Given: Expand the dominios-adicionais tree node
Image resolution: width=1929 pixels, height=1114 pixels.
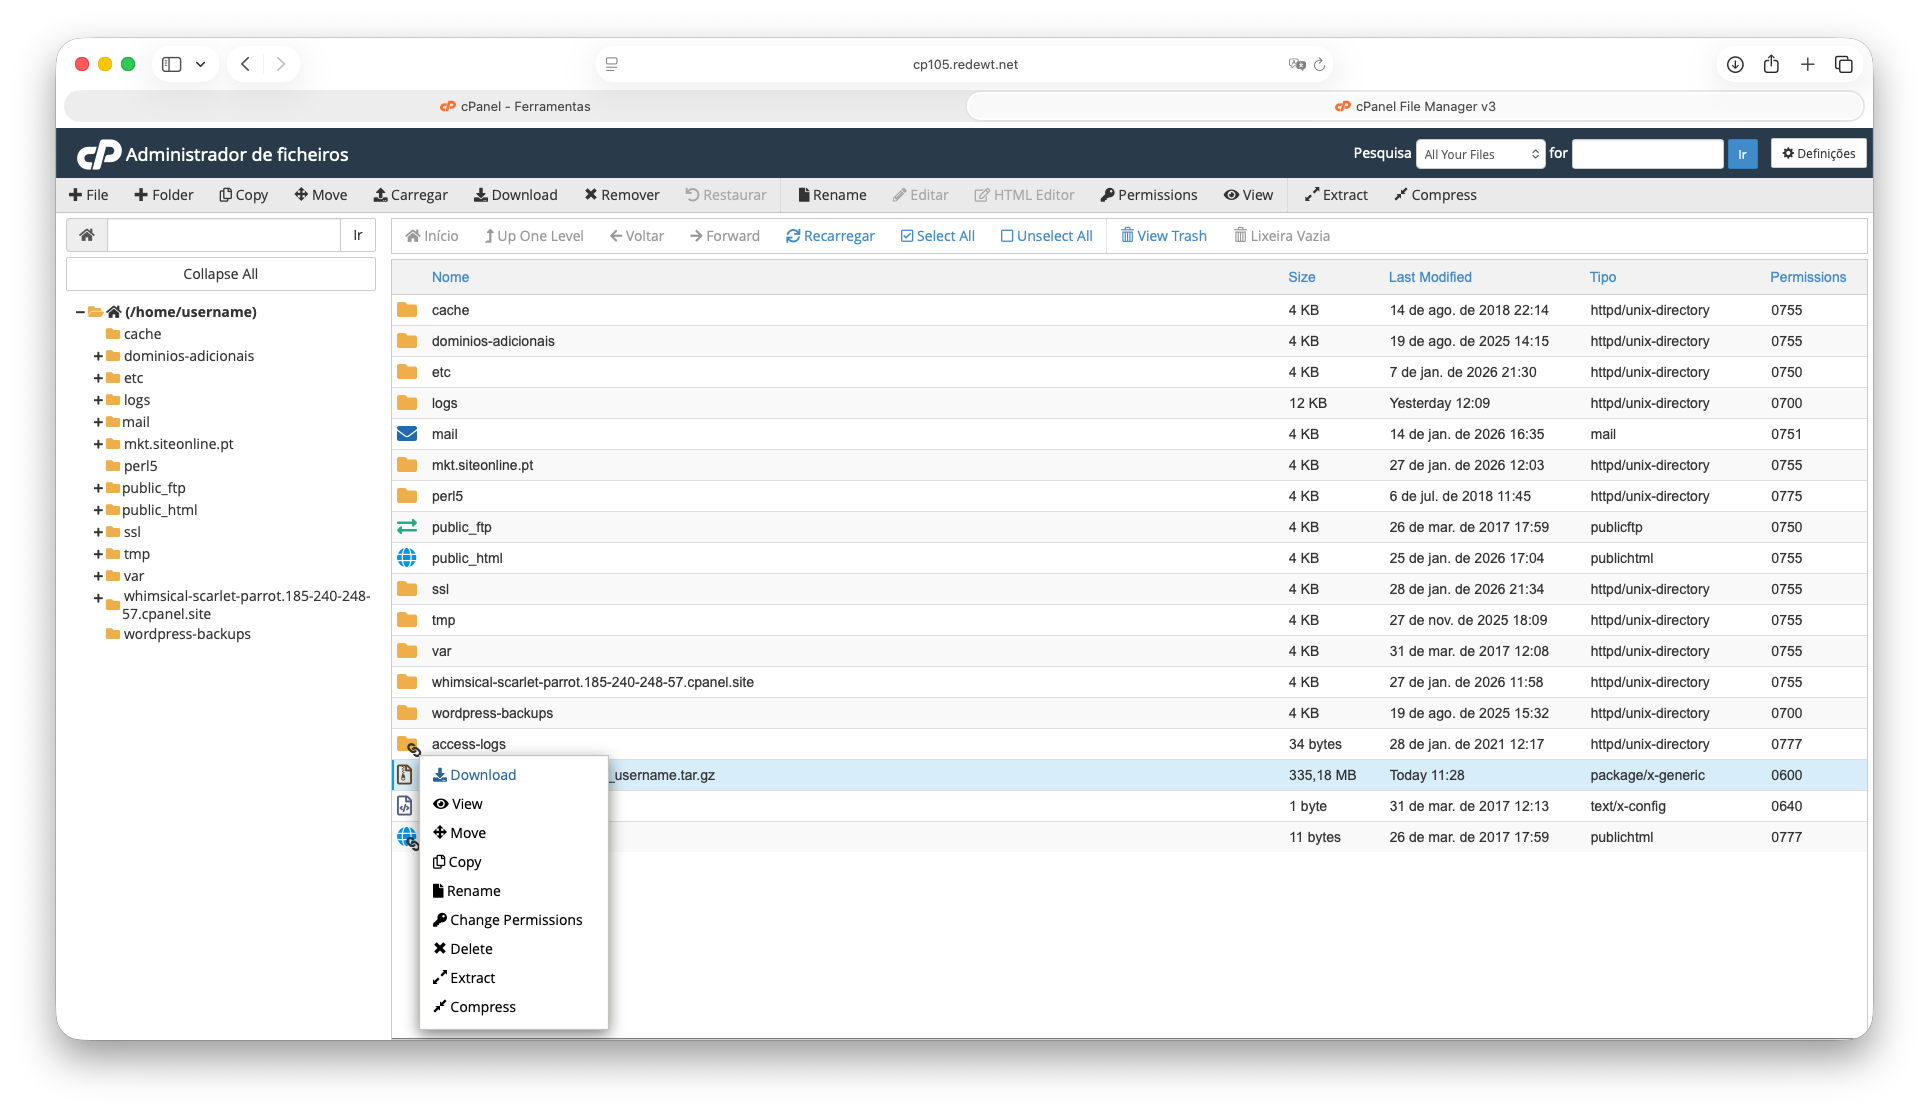Looking at the screenshot, I should pyautogui.click(x=98, y=356).
